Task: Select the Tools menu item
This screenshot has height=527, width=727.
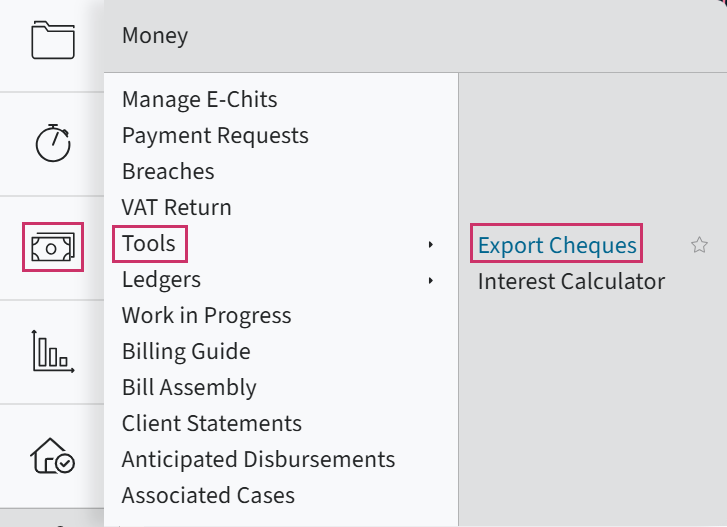Action: [149, 243]
